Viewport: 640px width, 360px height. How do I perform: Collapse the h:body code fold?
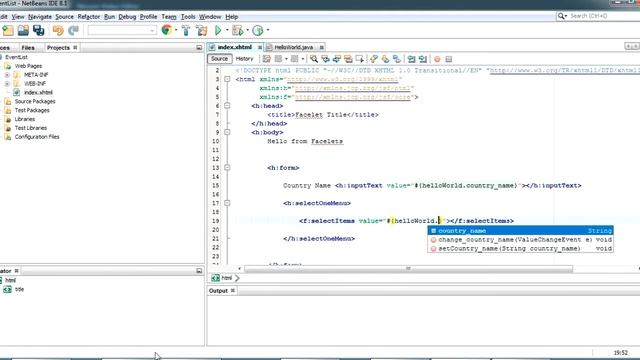pyautogui.click(x=227, y=132)
